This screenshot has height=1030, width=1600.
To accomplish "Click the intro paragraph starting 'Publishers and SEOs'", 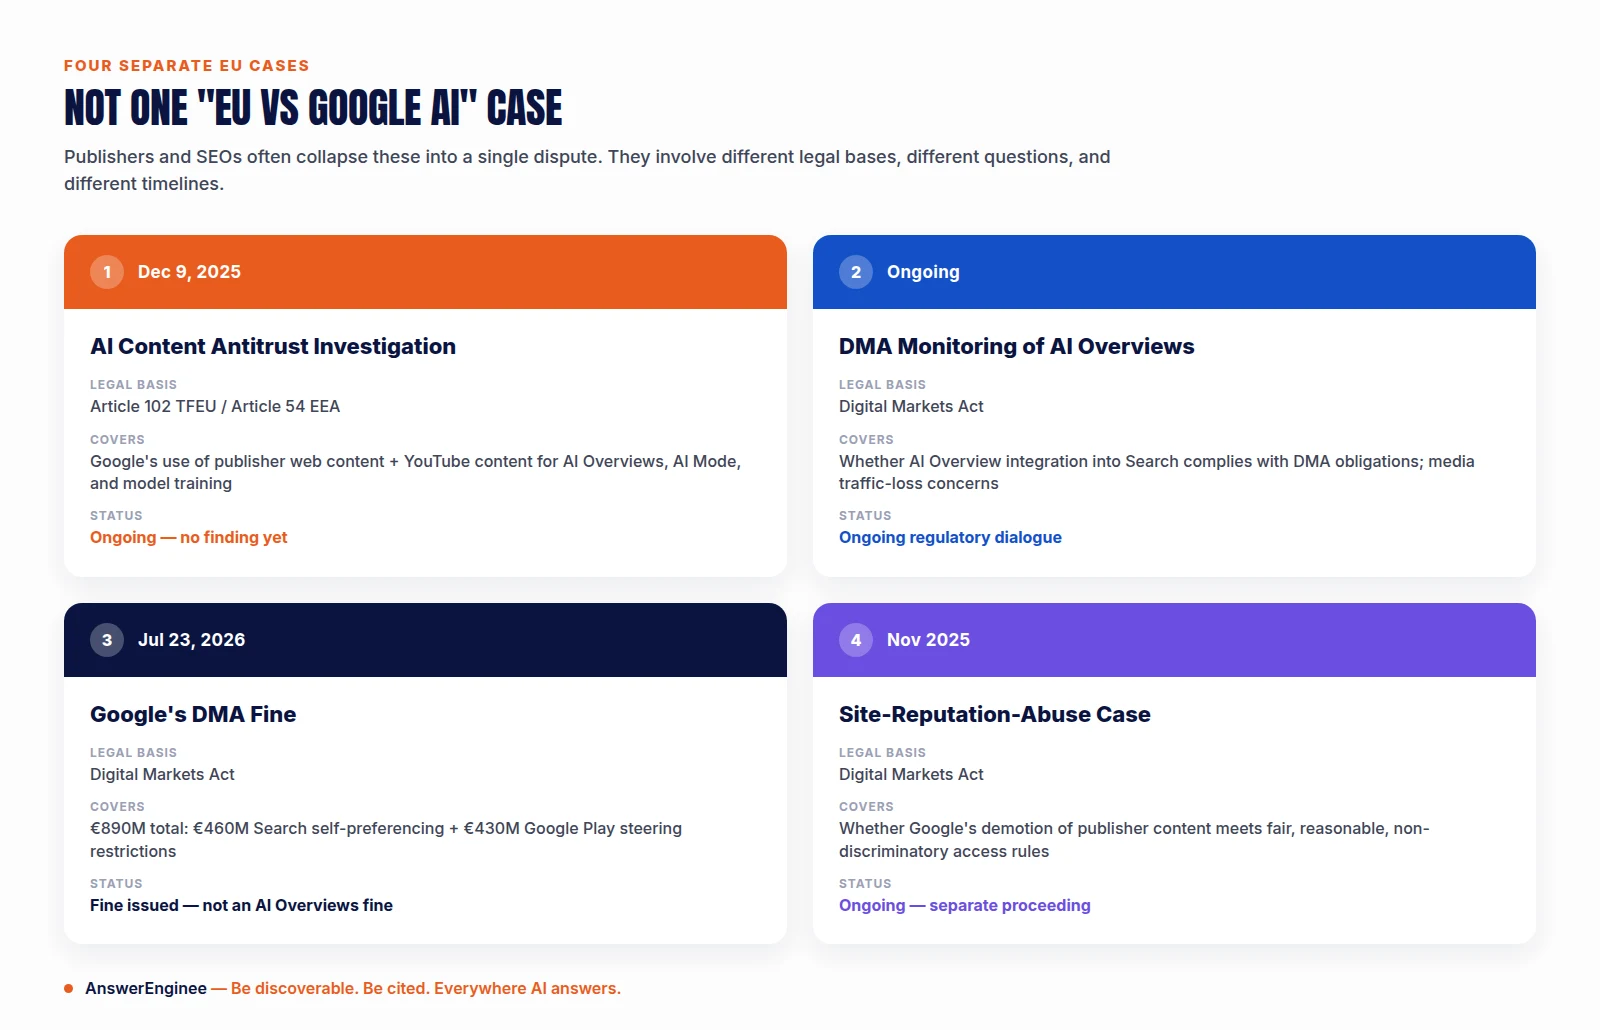I will click(587, 170).
